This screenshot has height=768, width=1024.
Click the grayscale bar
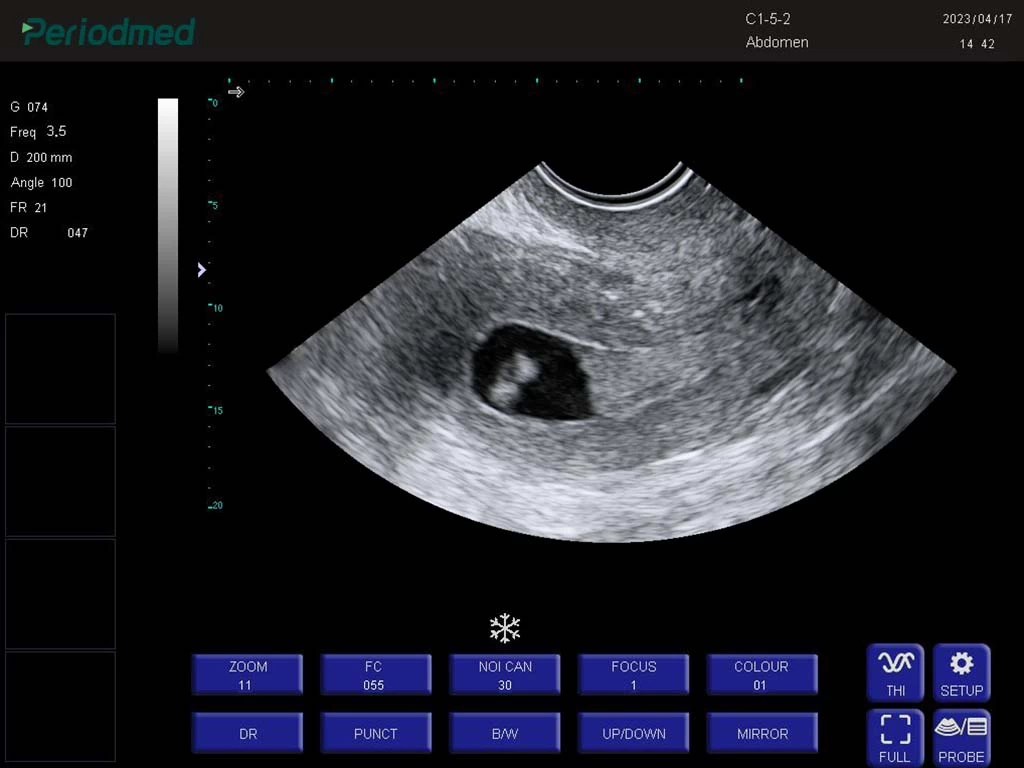(x=168, y=225)
